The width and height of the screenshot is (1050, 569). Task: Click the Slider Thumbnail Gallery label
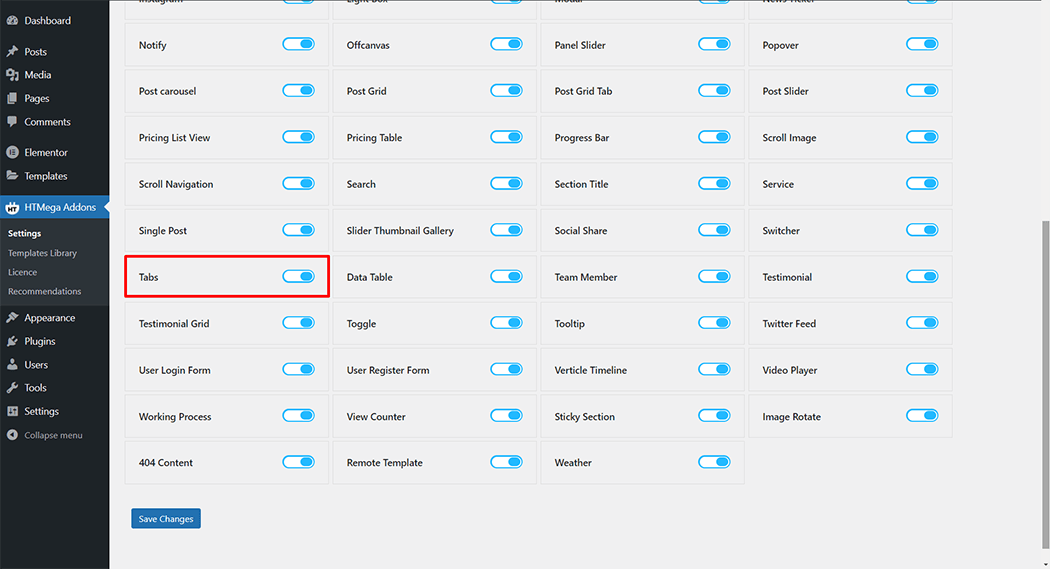point(400,230)
